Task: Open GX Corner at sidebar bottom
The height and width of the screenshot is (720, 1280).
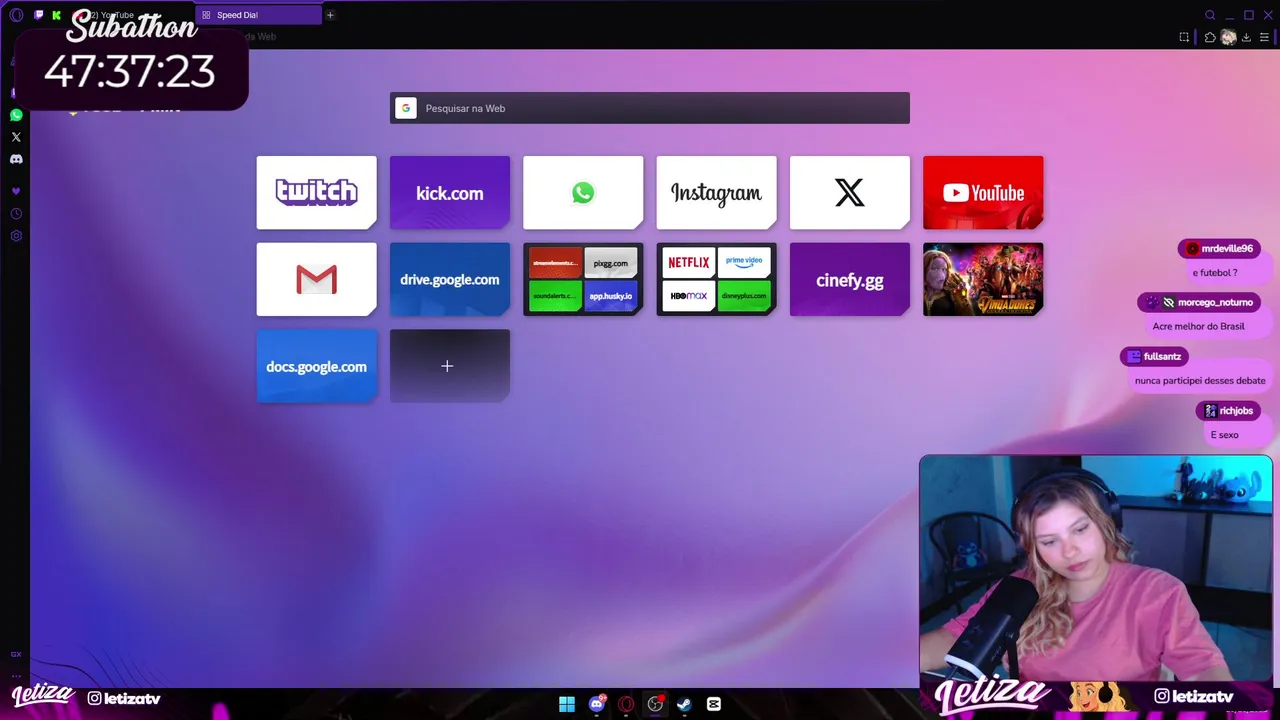Action: (x=16, y=654)
